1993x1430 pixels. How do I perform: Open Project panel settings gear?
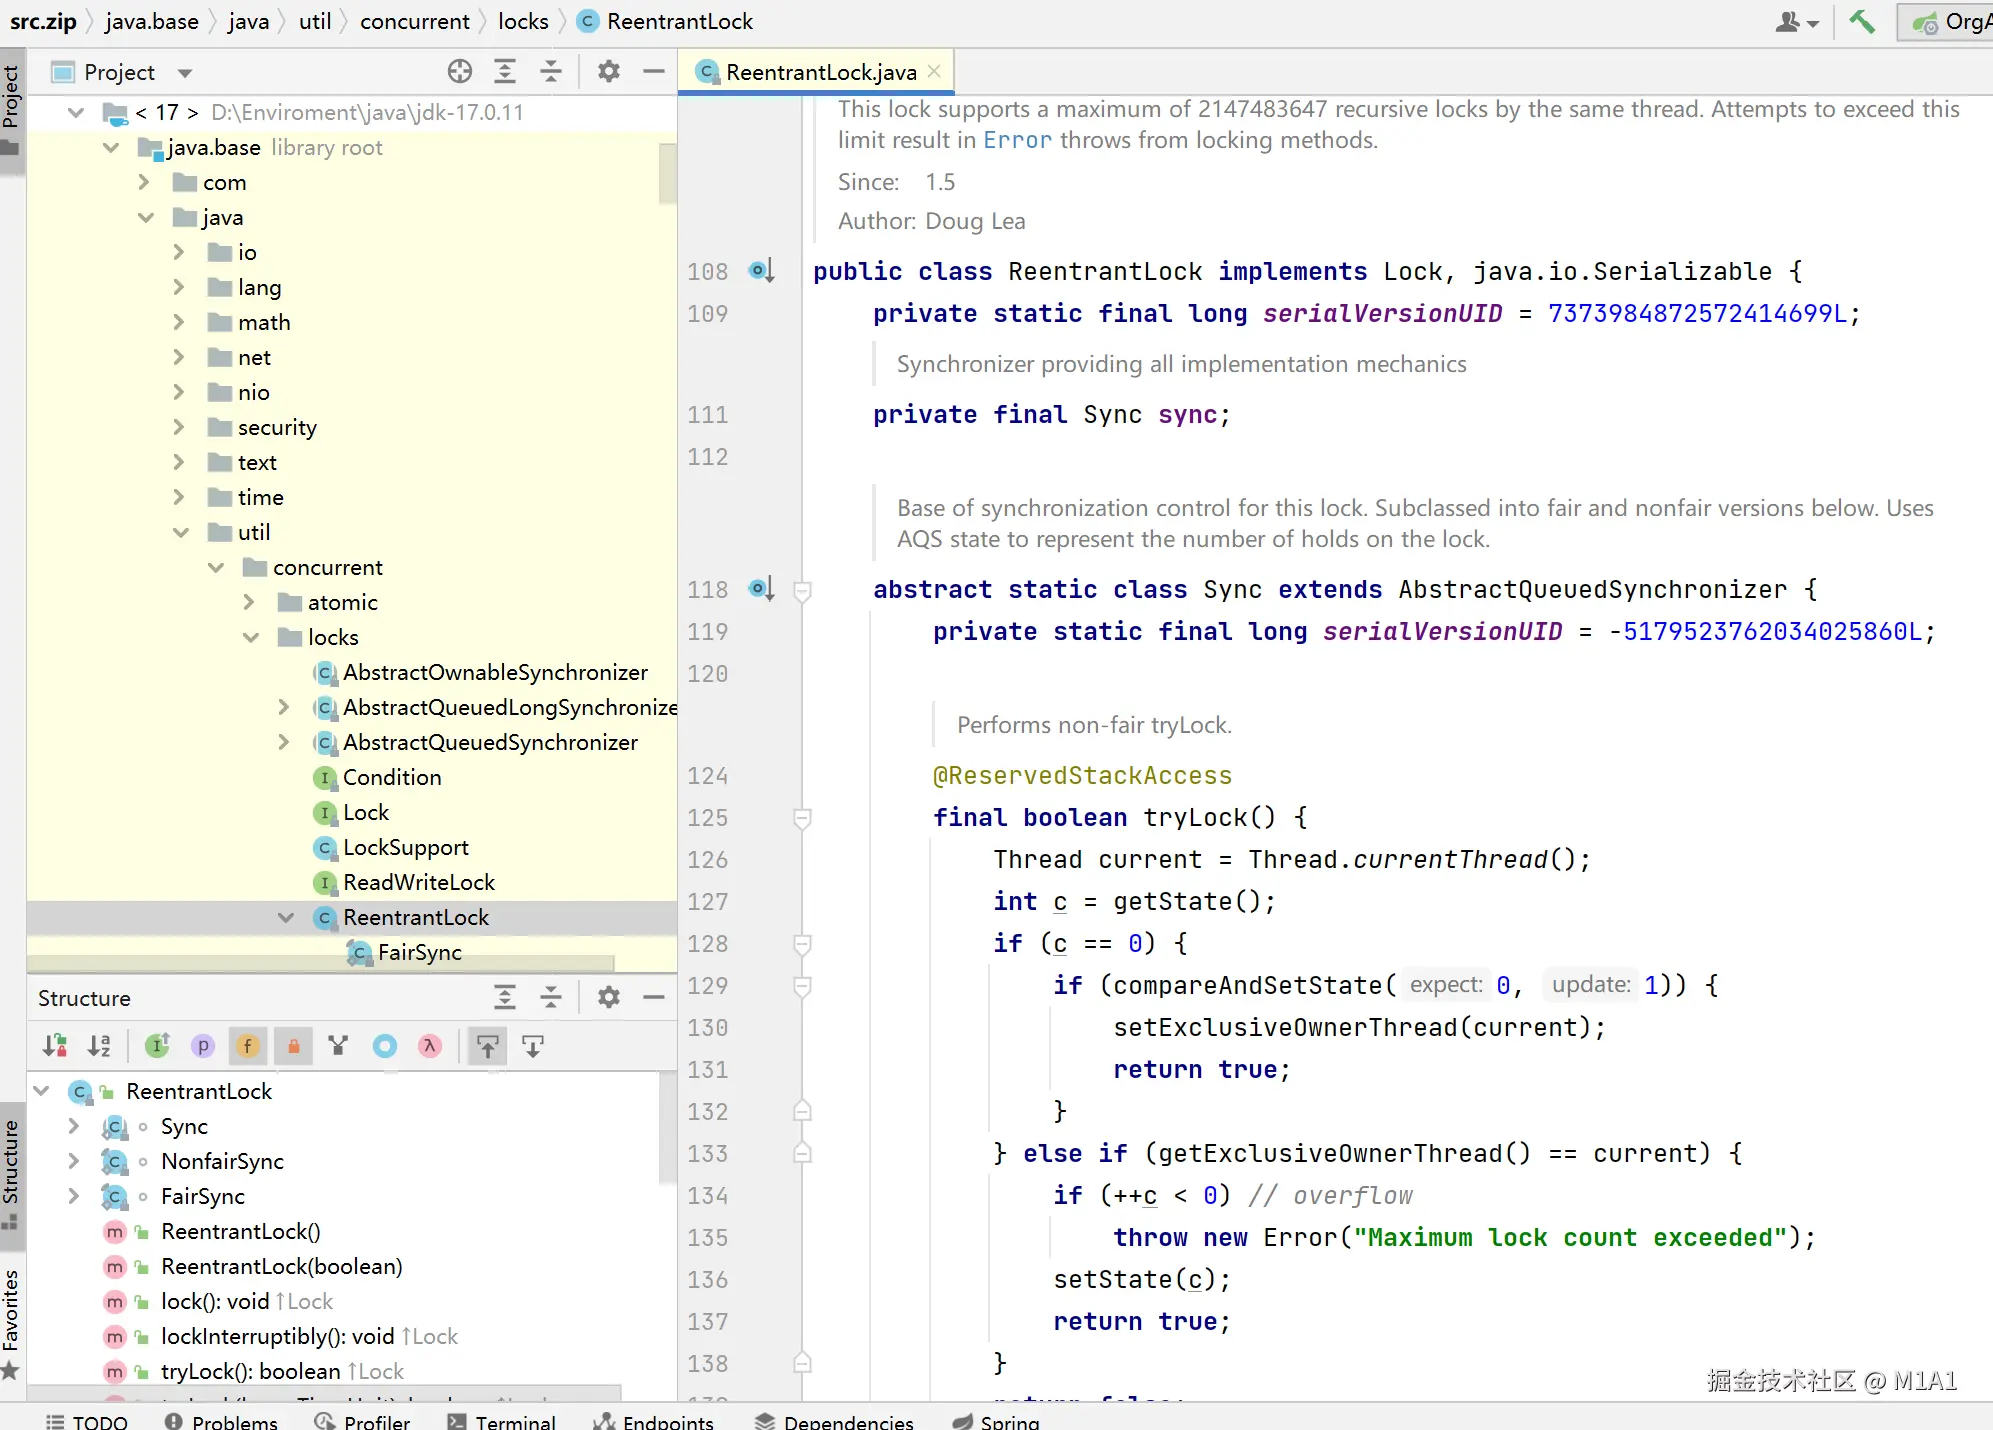608,71
